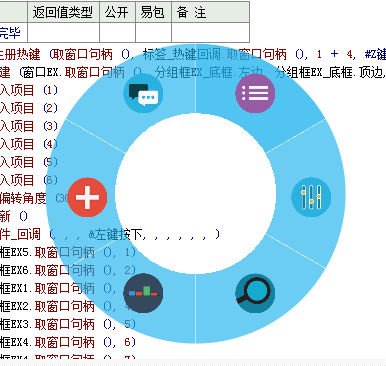Viewport: 386px width, 366px height.
Task: Click the chat bubbles icon in radial menu
Action: click(x=143, y=93)
